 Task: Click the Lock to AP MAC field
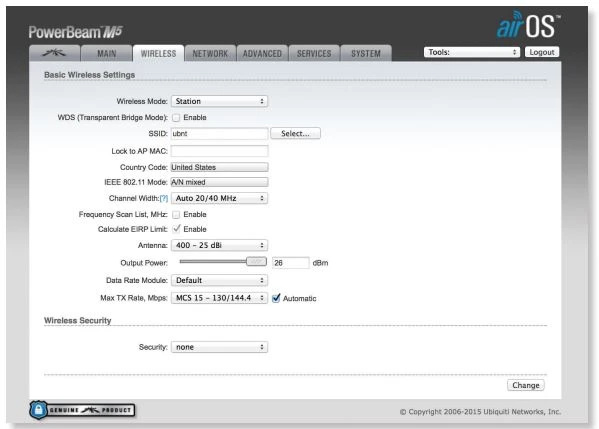point(219,151)
